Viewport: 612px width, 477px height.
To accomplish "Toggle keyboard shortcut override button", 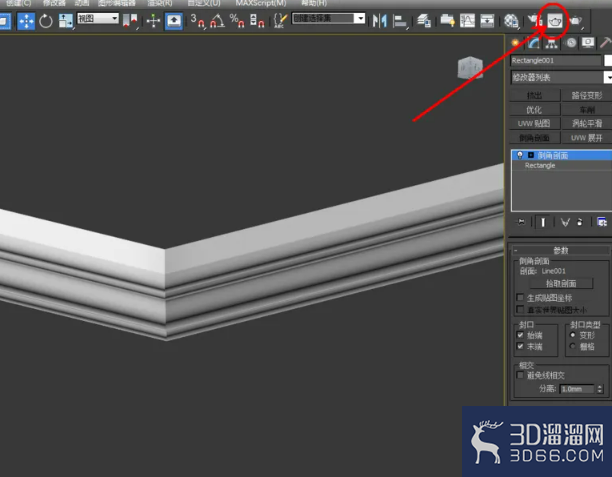I will [x=174, y=21].
